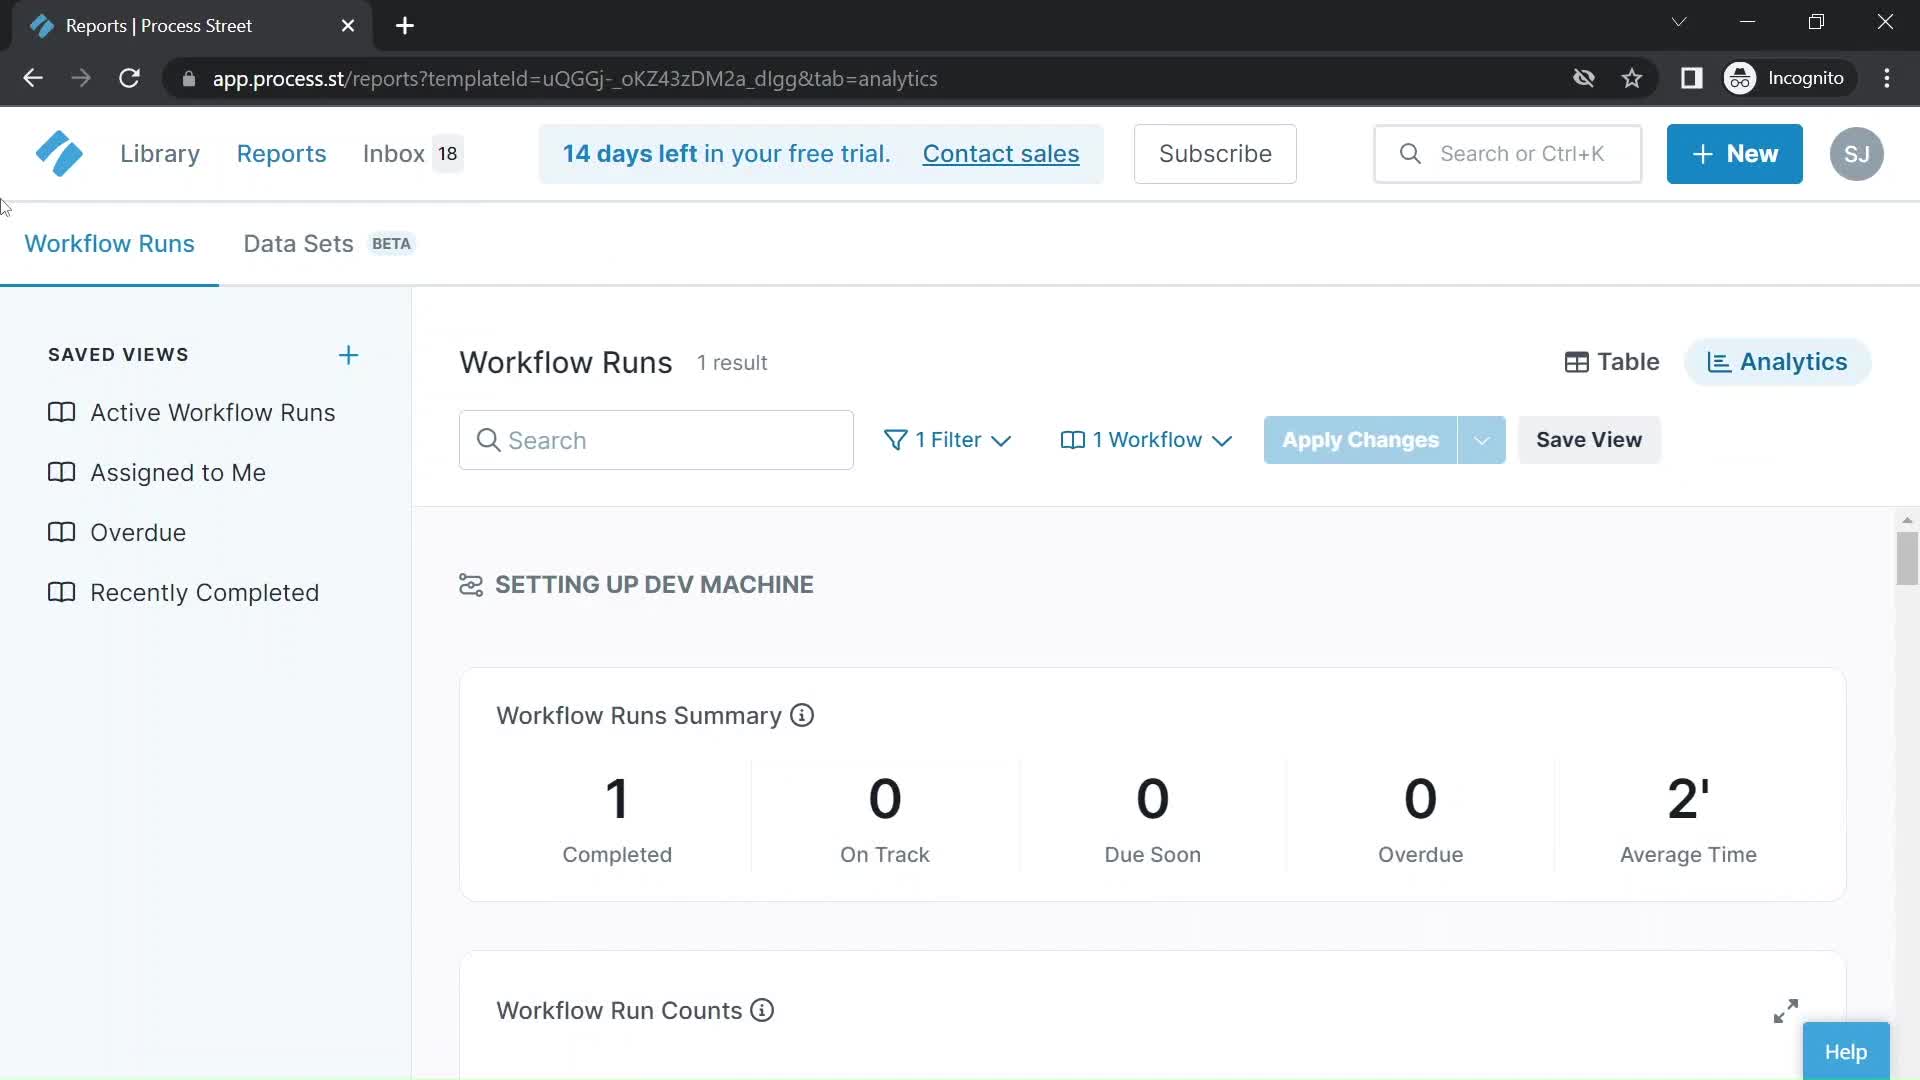Click the Contact sales link
1920x1080 pixels.
click(x=1001, y=154)
